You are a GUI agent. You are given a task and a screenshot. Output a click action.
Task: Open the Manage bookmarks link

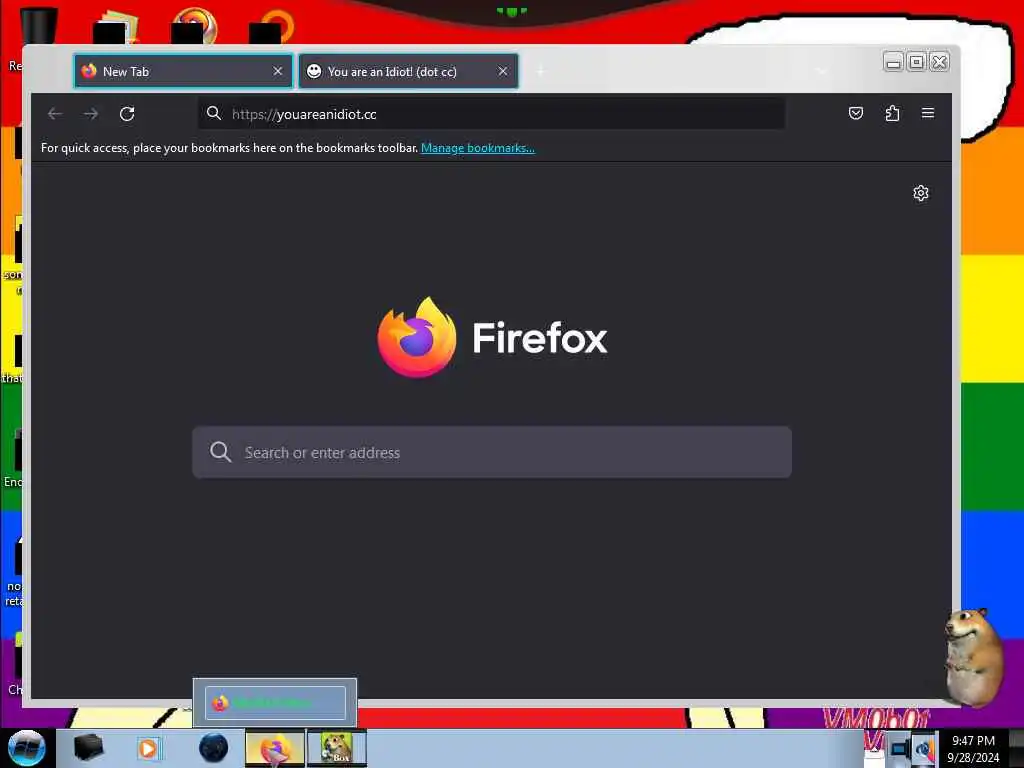click(x=477, y=148)
